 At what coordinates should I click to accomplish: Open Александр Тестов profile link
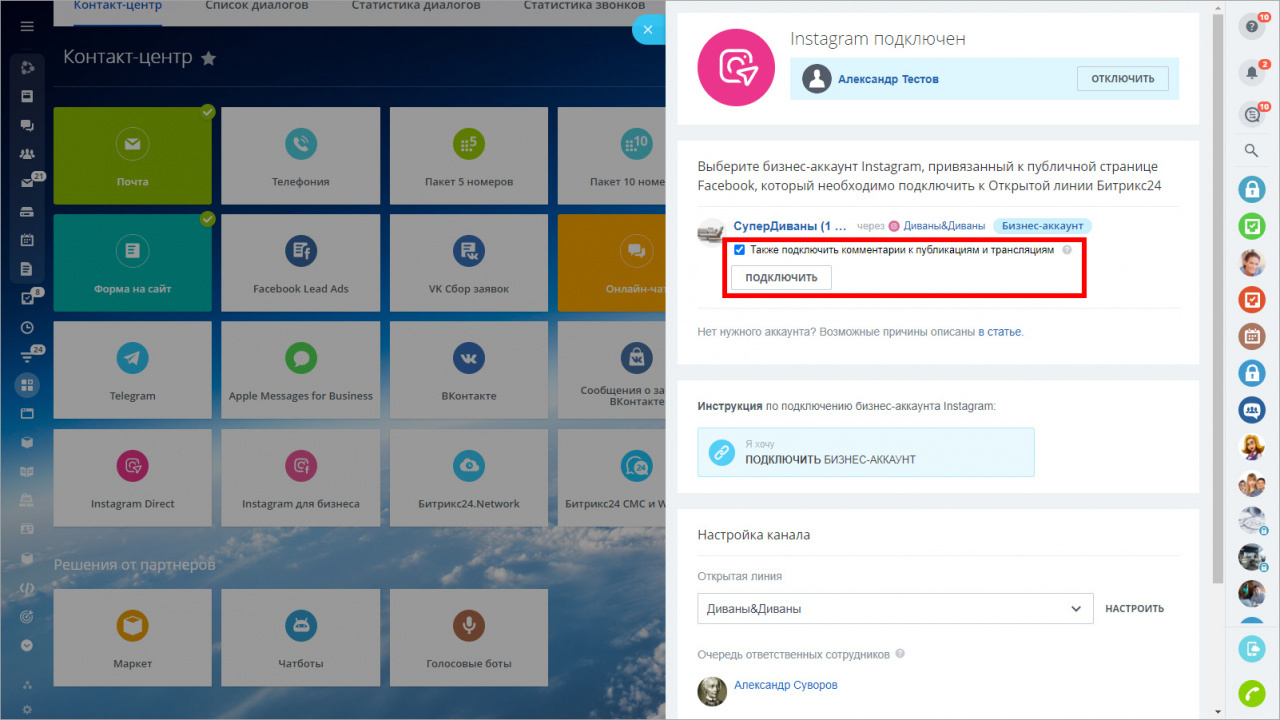[888, 79]
